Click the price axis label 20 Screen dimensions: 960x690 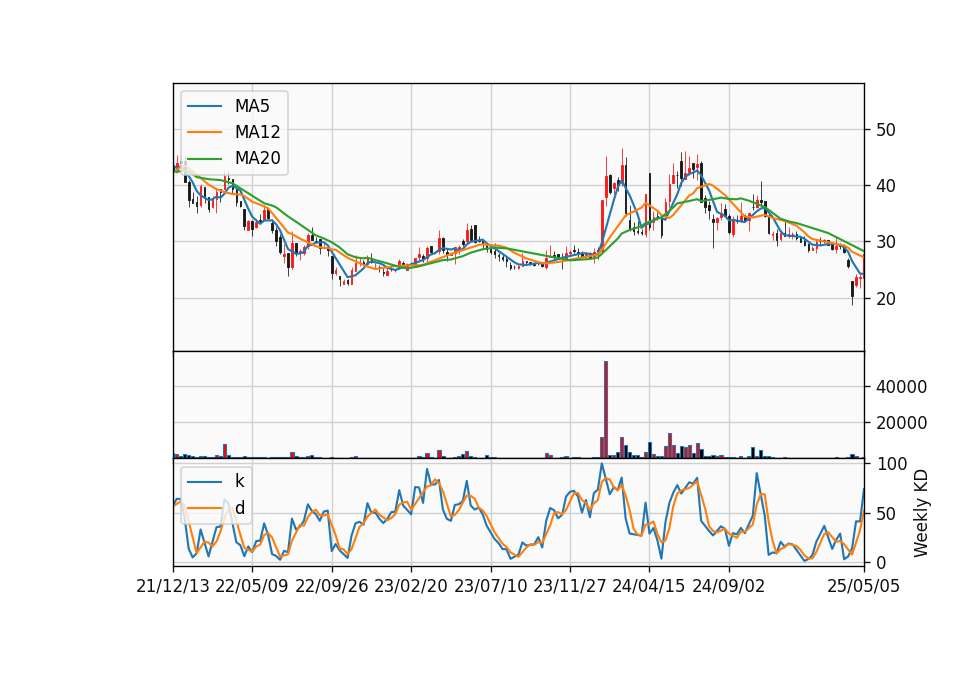tap(886, 299)
